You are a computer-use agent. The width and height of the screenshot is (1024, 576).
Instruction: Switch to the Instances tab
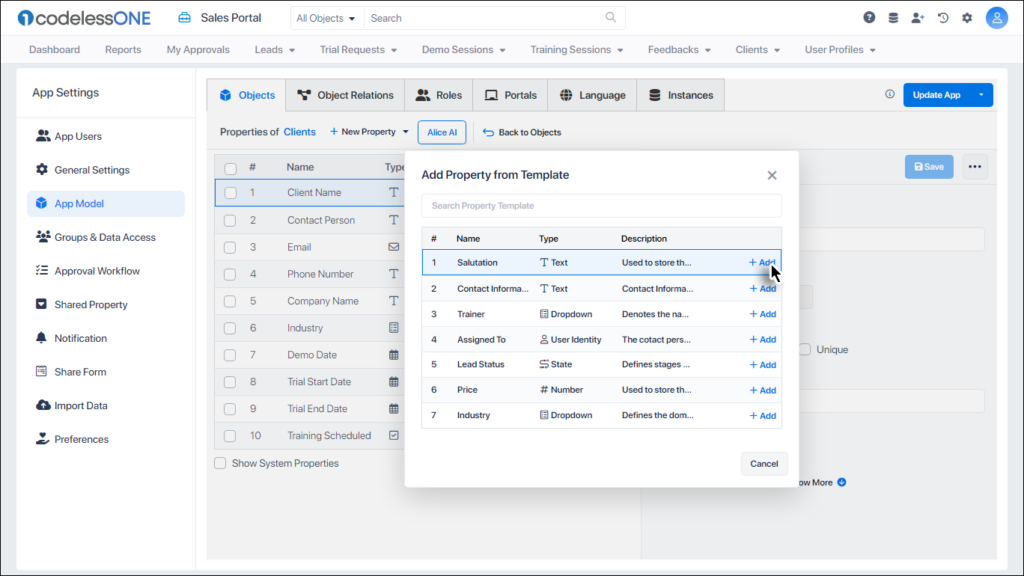(680, 95)
